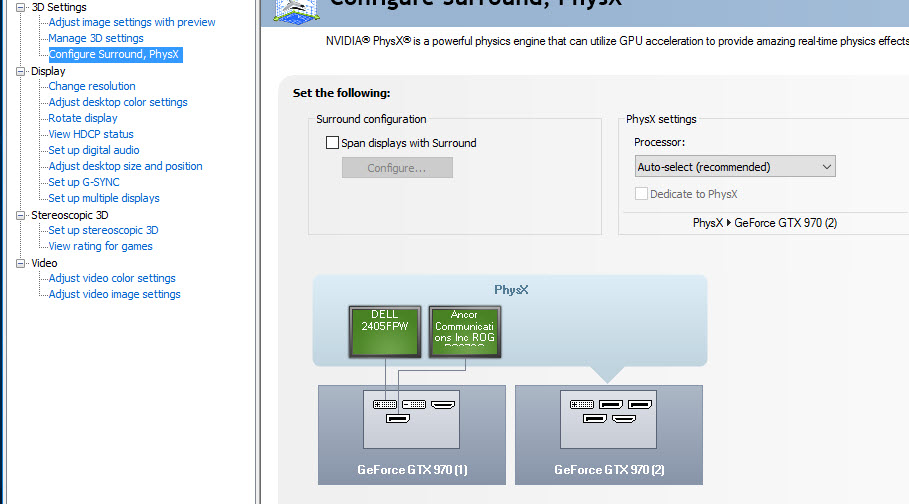This screenshot has height=504, width=909.
Task: Click the Stereoscopic 3D category label
Action: [70, 215]
